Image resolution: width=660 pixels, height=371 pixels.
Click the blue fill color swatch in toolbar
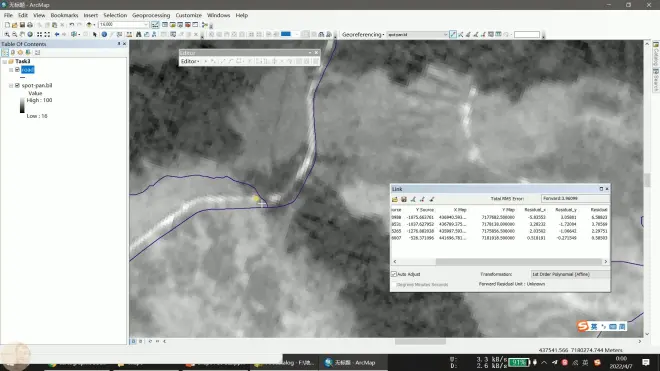(x=286, y=35)
